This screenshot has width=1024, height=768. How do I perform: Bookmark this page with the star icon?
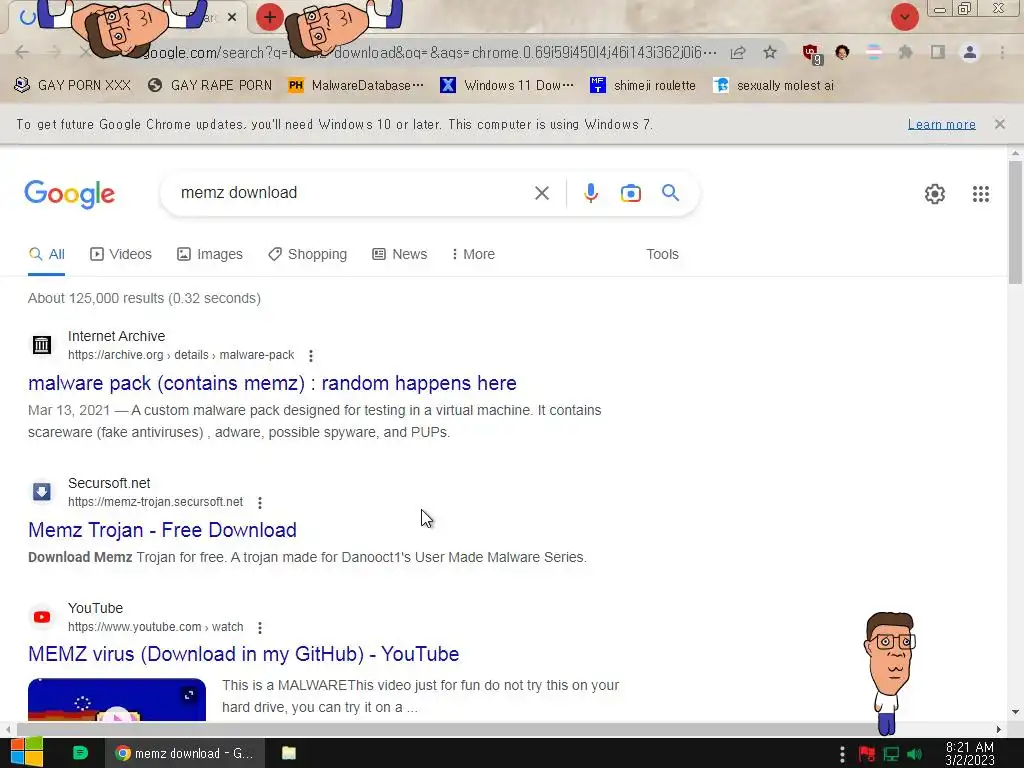(x=770, y=52)
